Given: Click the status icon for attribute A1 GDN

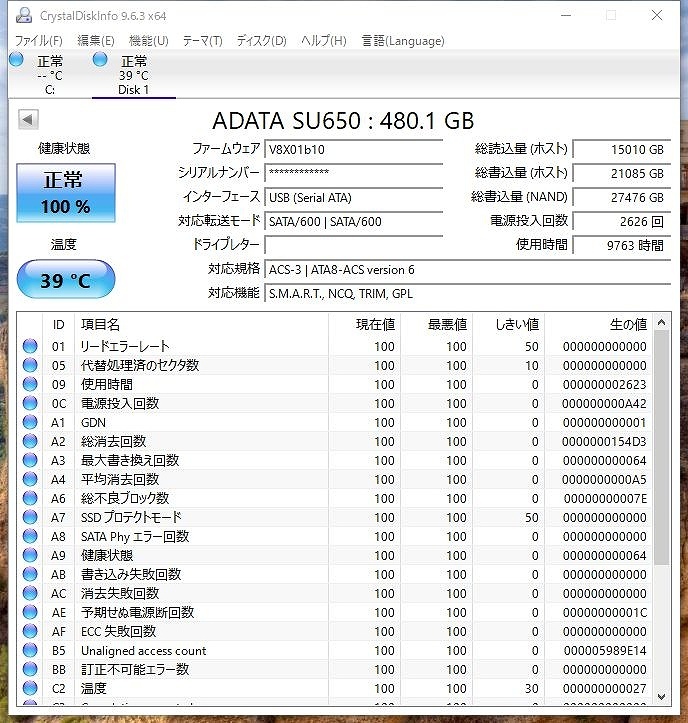Looking at the screenshot, I should point(30,422).
